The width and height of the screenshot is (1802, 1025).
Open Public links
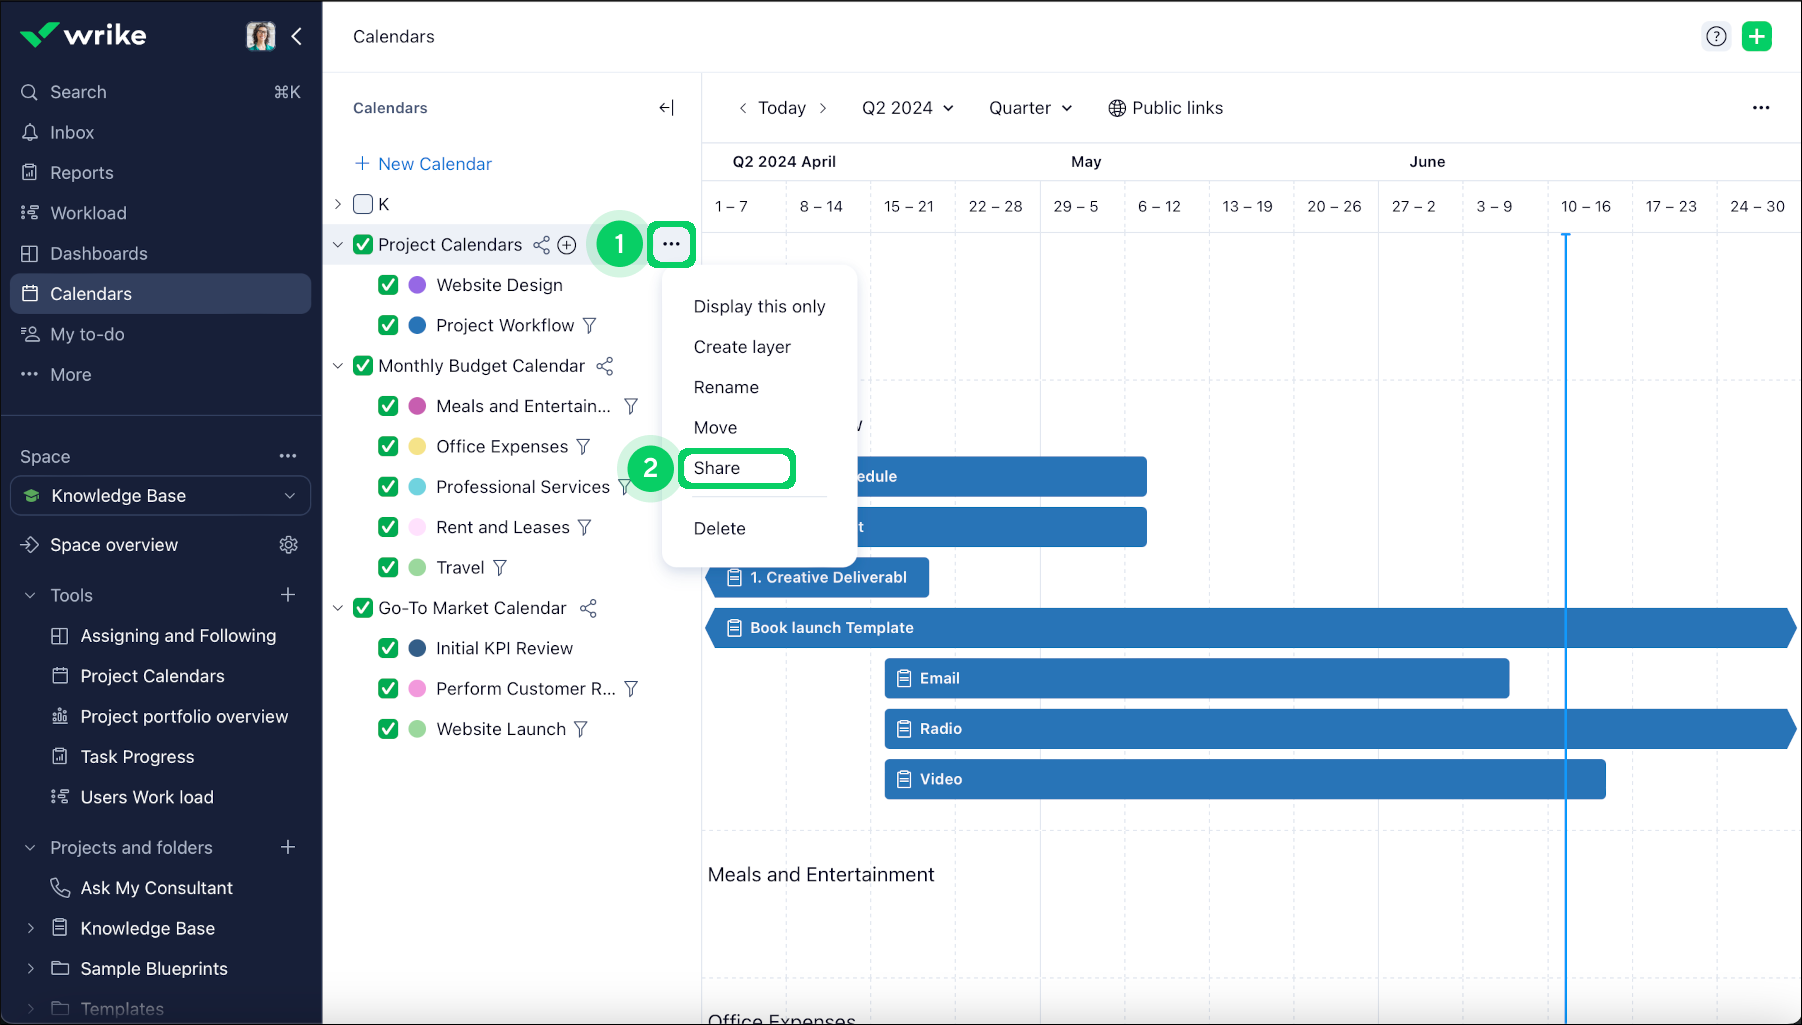[1165, 108]
